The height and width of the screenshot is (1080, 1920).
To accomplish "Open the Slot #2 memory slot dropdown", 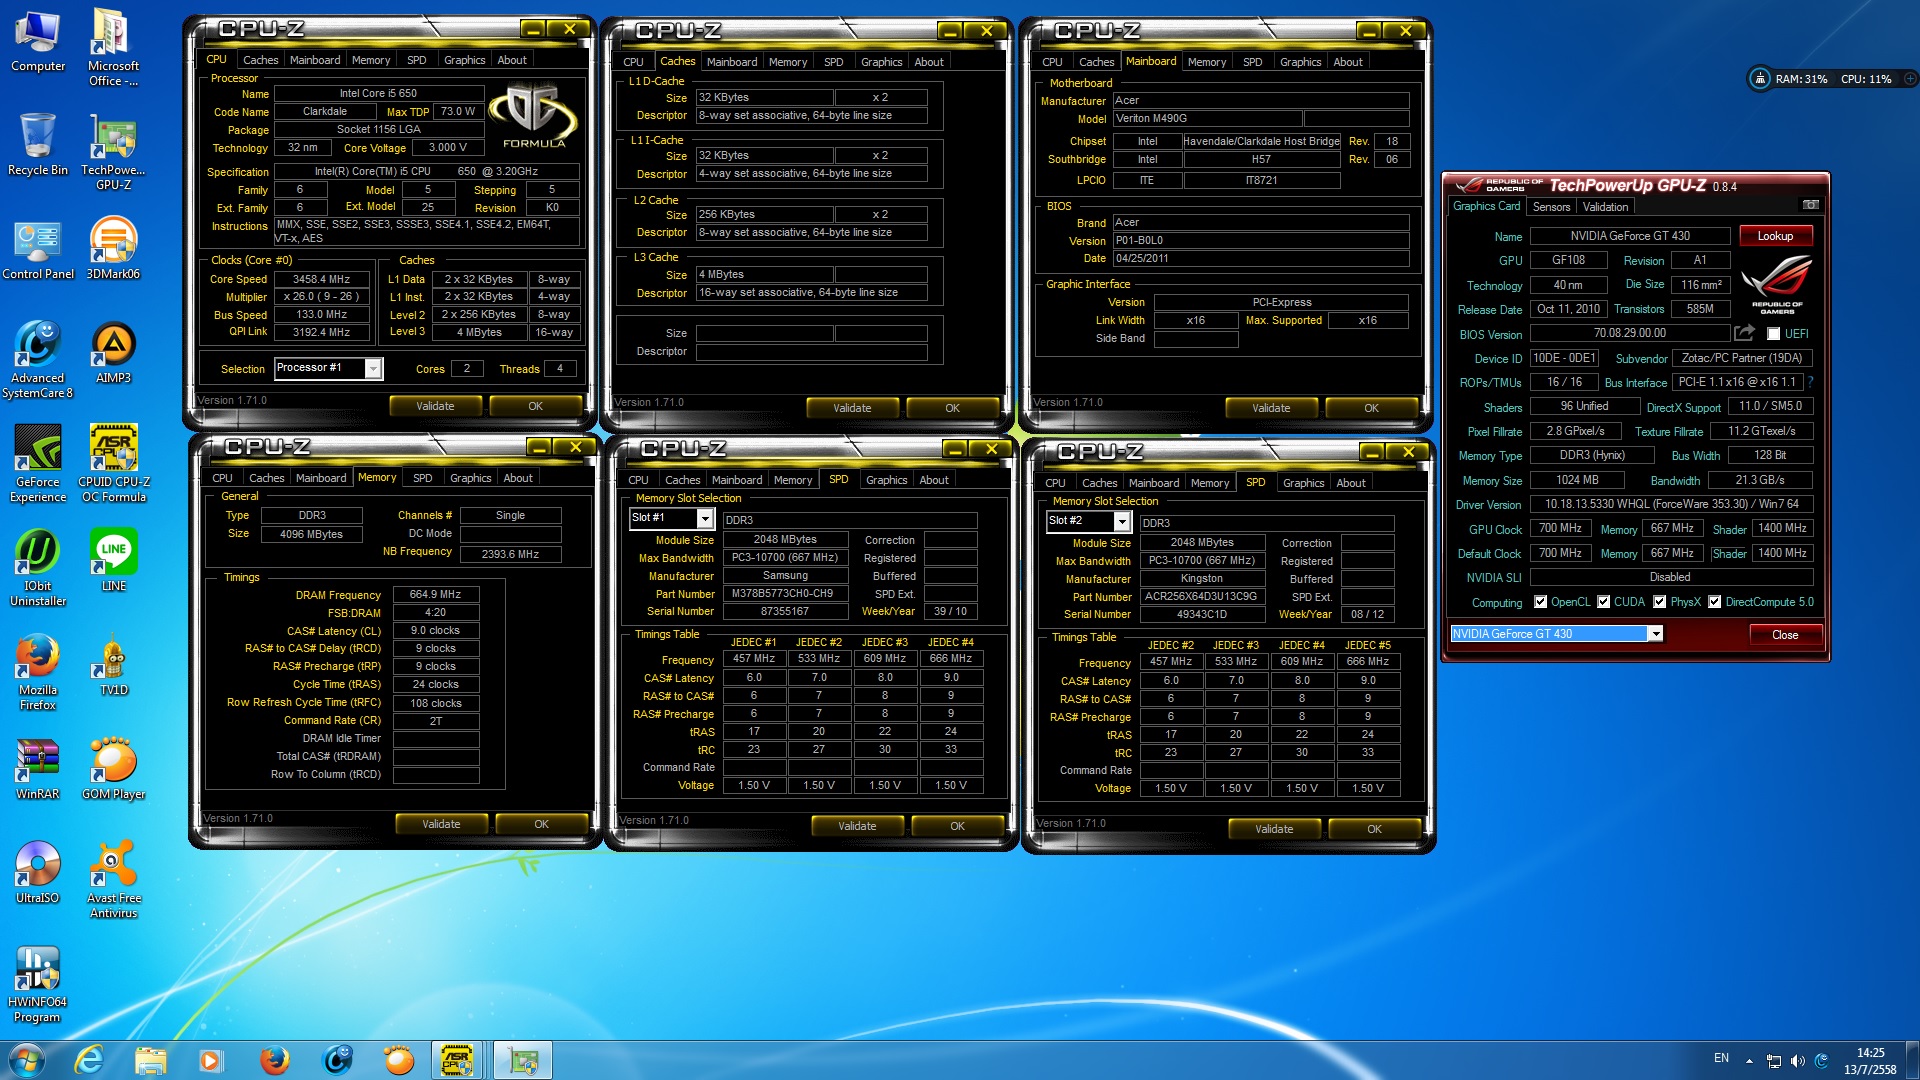I will pos(1122,522).
